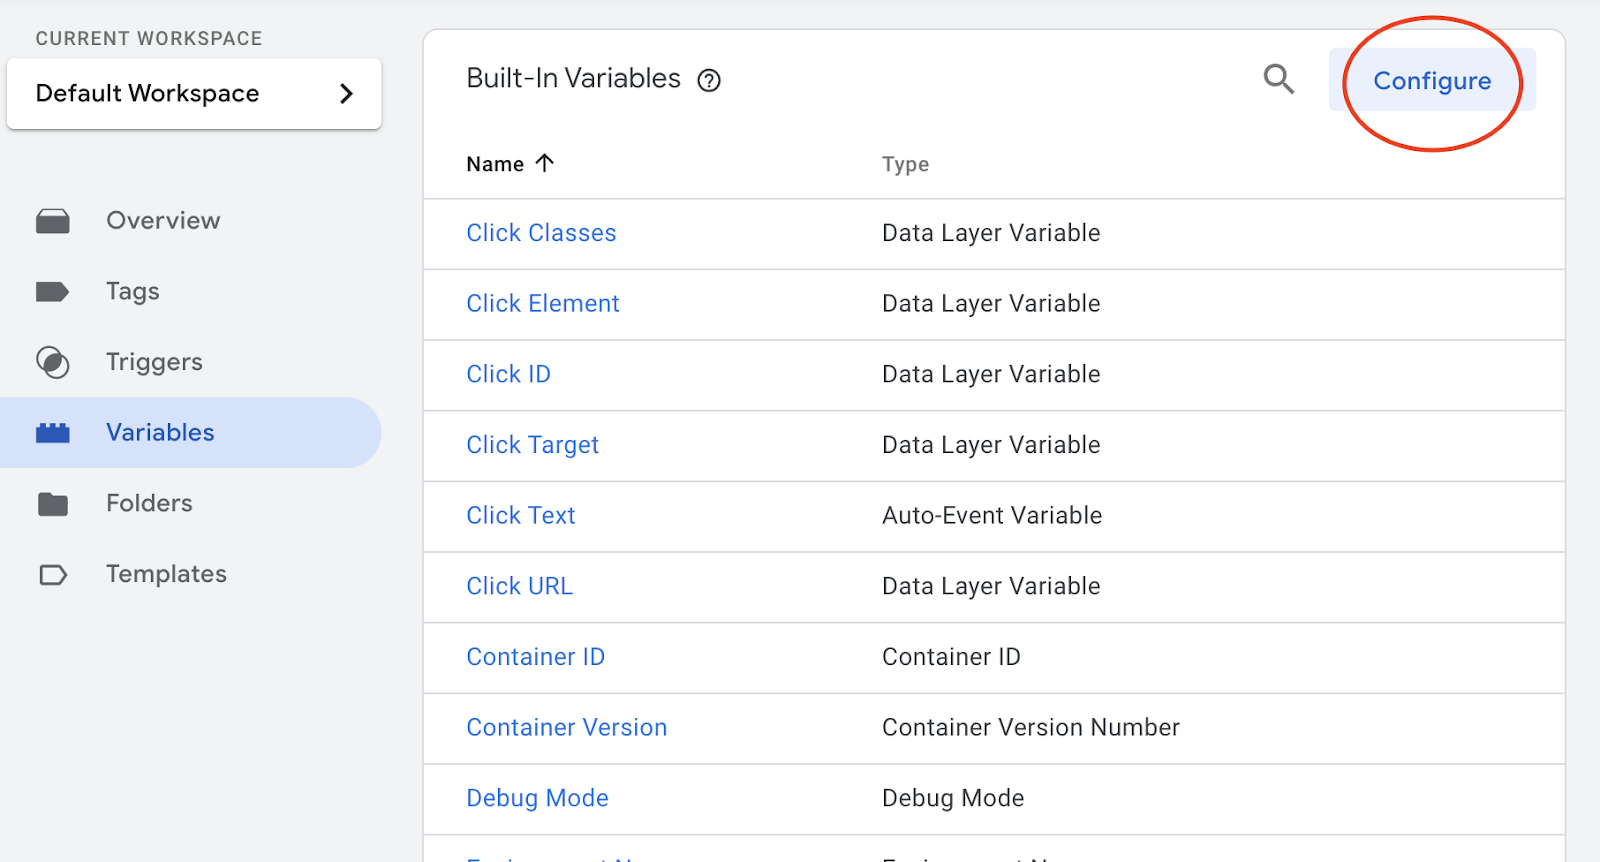Click the Variables brick icon
1600x862 pixels.
pos(53,433)
